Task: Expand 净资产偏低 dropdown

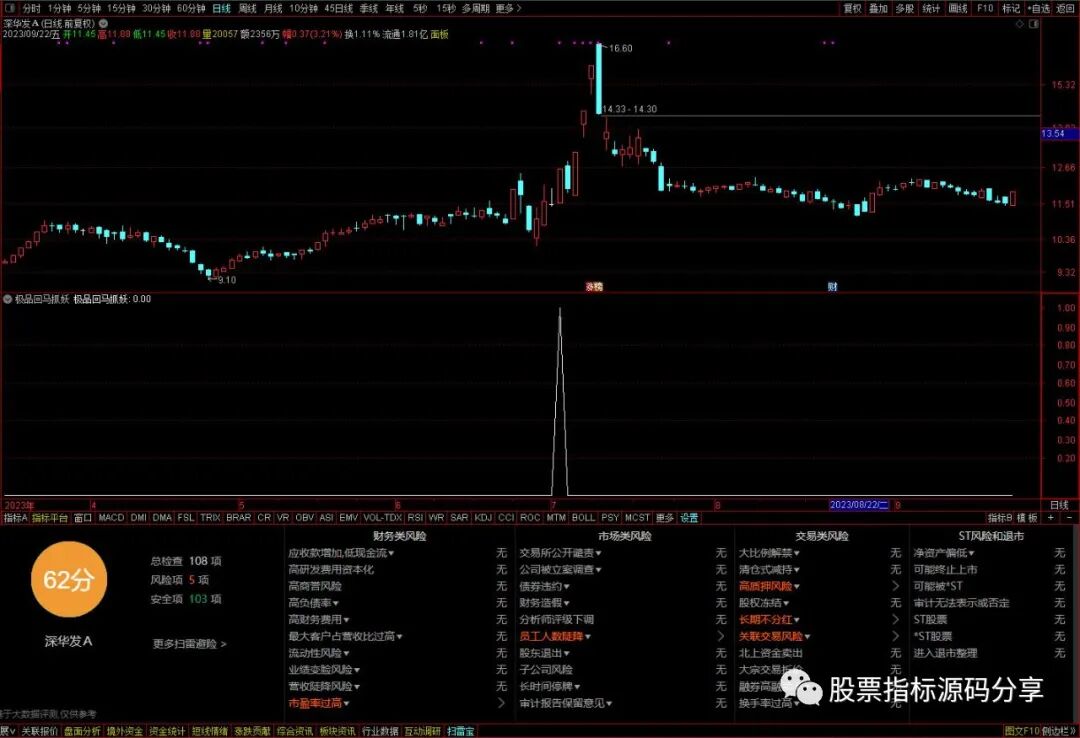Action: 944,553
